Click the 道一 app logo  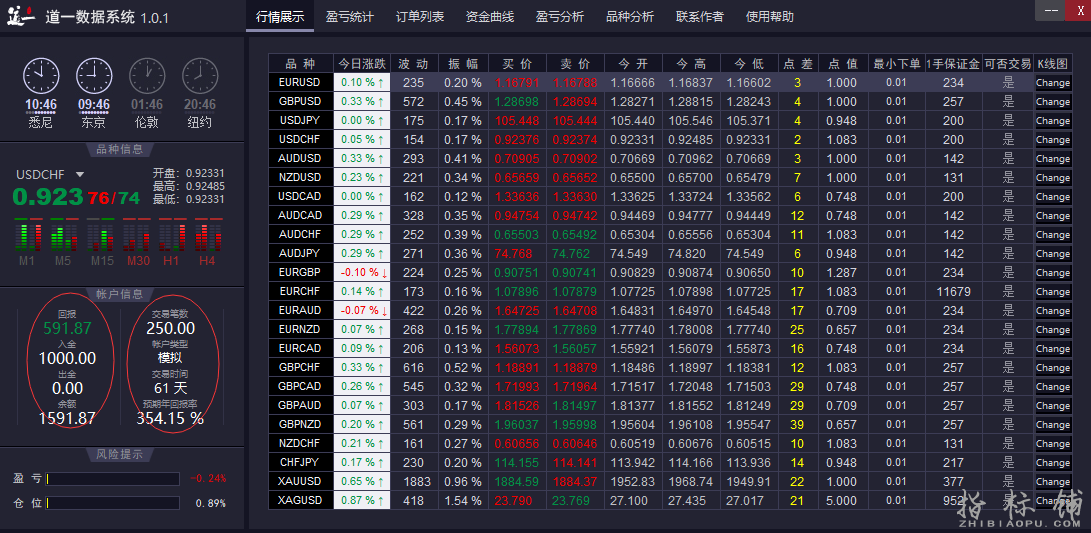[x=21, y=15]
